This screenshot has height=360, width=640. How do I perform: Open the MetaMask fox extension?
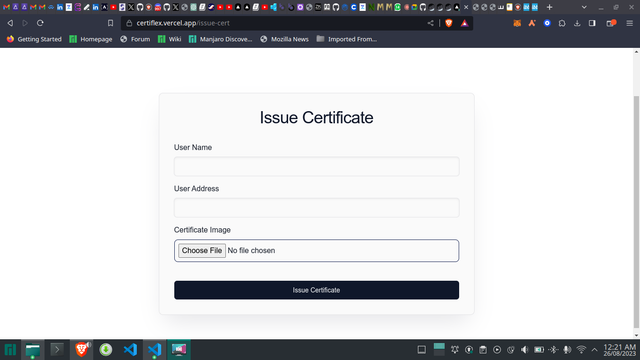517,23
